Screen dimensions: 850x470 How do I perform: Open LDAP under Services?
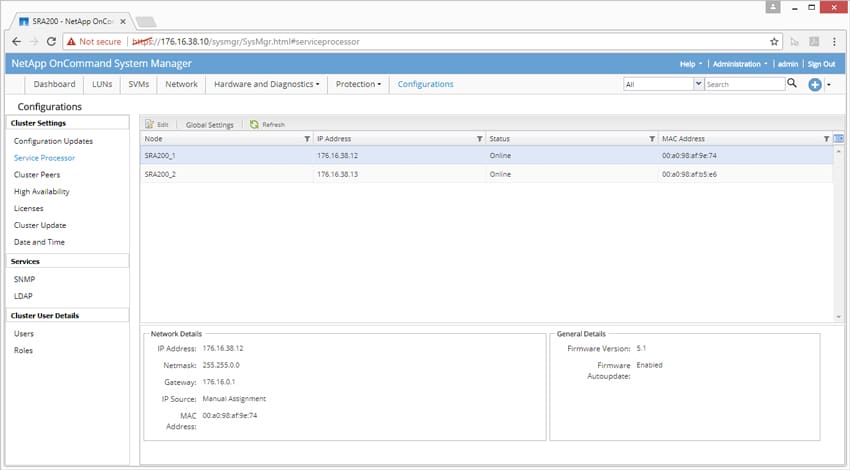click(23, 296)
